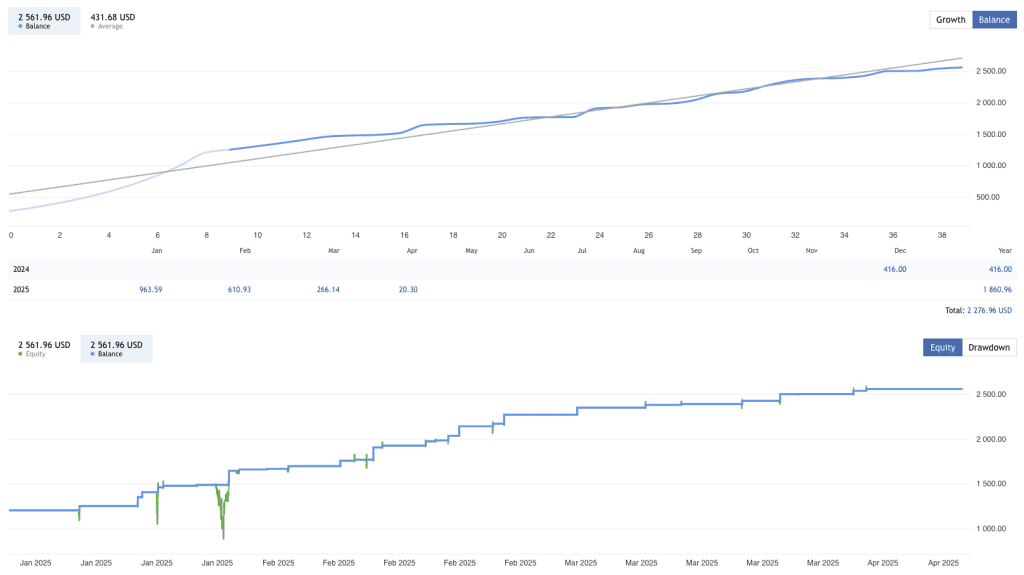Toggle the Average series legend item
The width and height of the screenshot is (1024, 575).
coord(112,20)
